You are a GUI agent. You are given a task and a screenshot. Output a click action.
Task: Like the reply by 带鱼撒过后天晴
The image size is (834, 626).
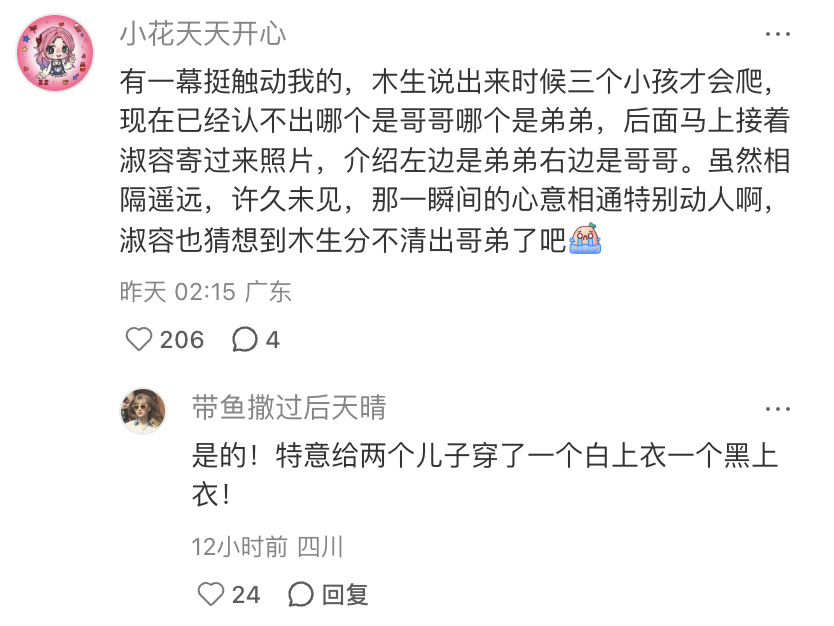(x=211, y=594)
